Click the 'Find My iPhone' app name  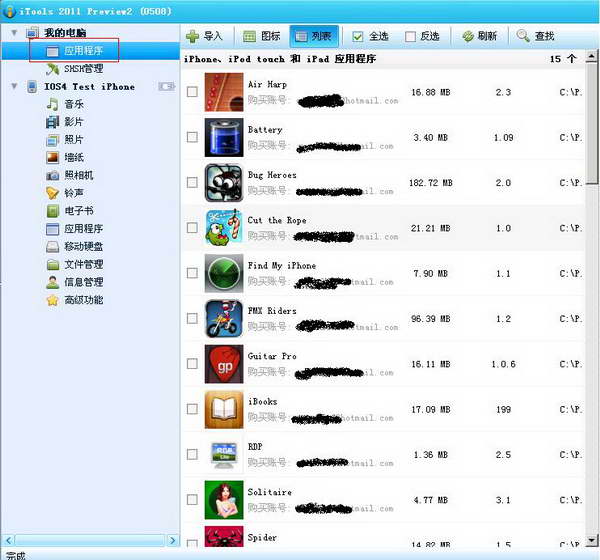(282, 266)
